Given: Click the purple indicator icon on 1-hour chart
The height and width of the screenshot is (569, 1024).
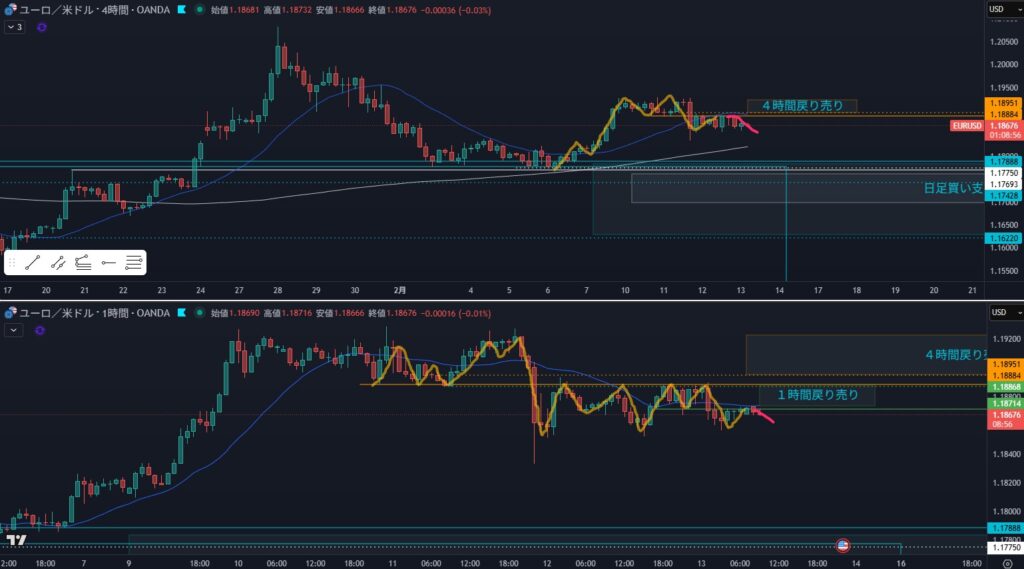Looking at the screenshot, I should (41, 328).
